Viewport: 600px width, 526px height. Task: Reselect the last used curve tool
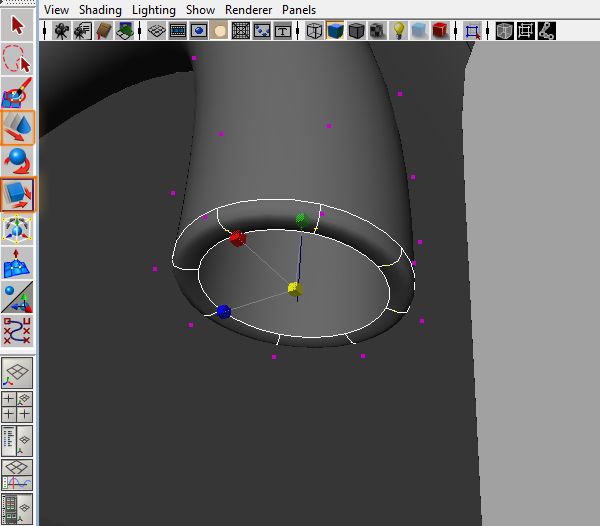click(x=17, y=331)
